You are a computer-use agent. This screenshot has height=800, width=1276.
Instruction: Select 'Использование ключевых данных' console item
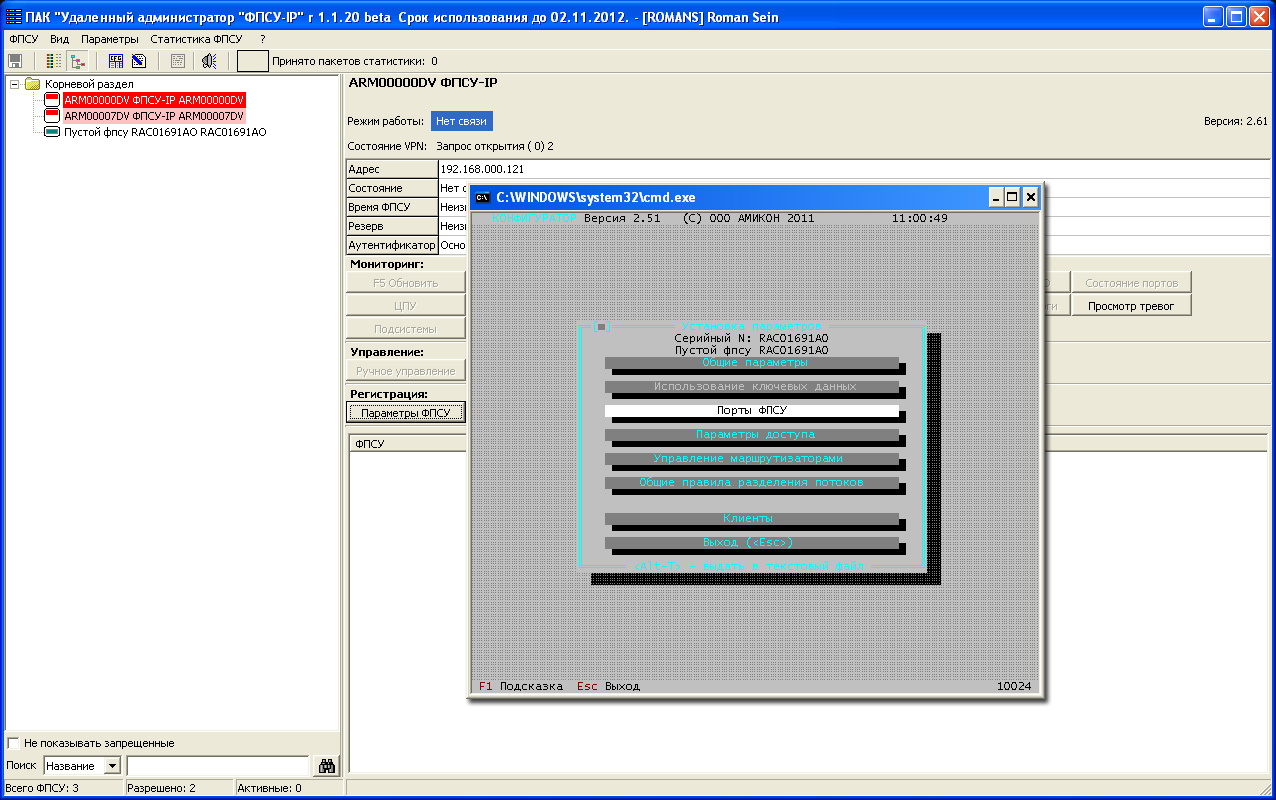tap(752, 386)
